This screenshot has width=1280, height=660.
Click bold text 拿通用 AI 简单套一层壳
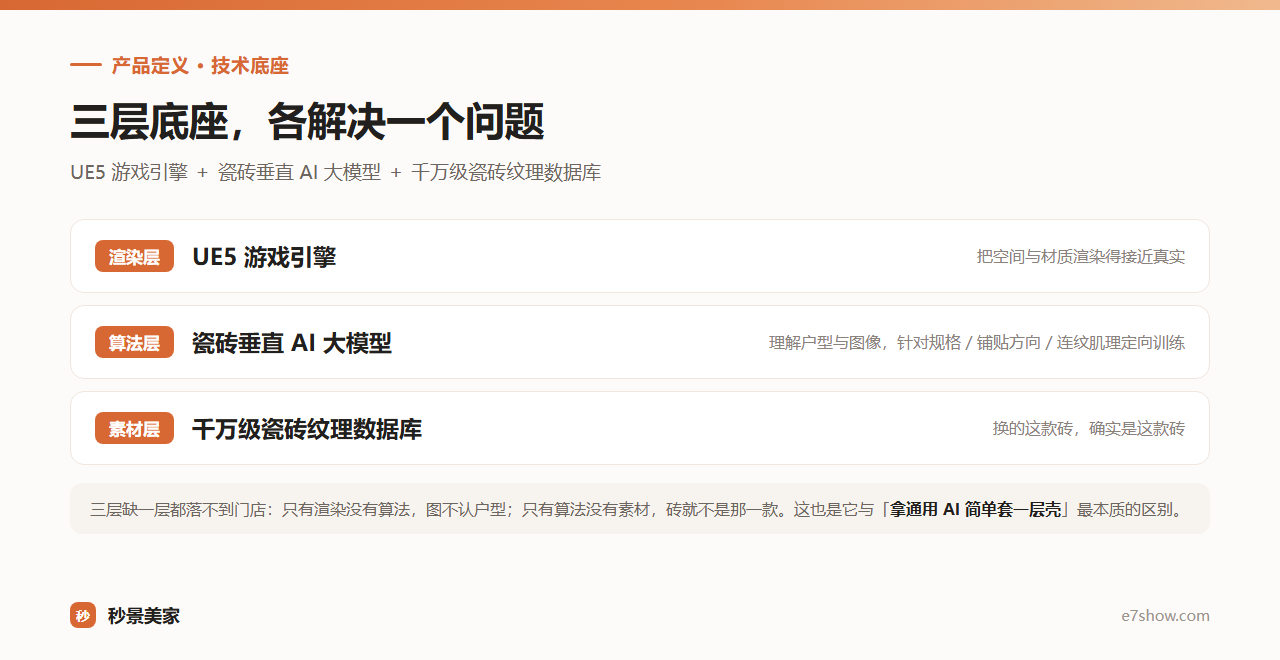click(x=975, y=509)
